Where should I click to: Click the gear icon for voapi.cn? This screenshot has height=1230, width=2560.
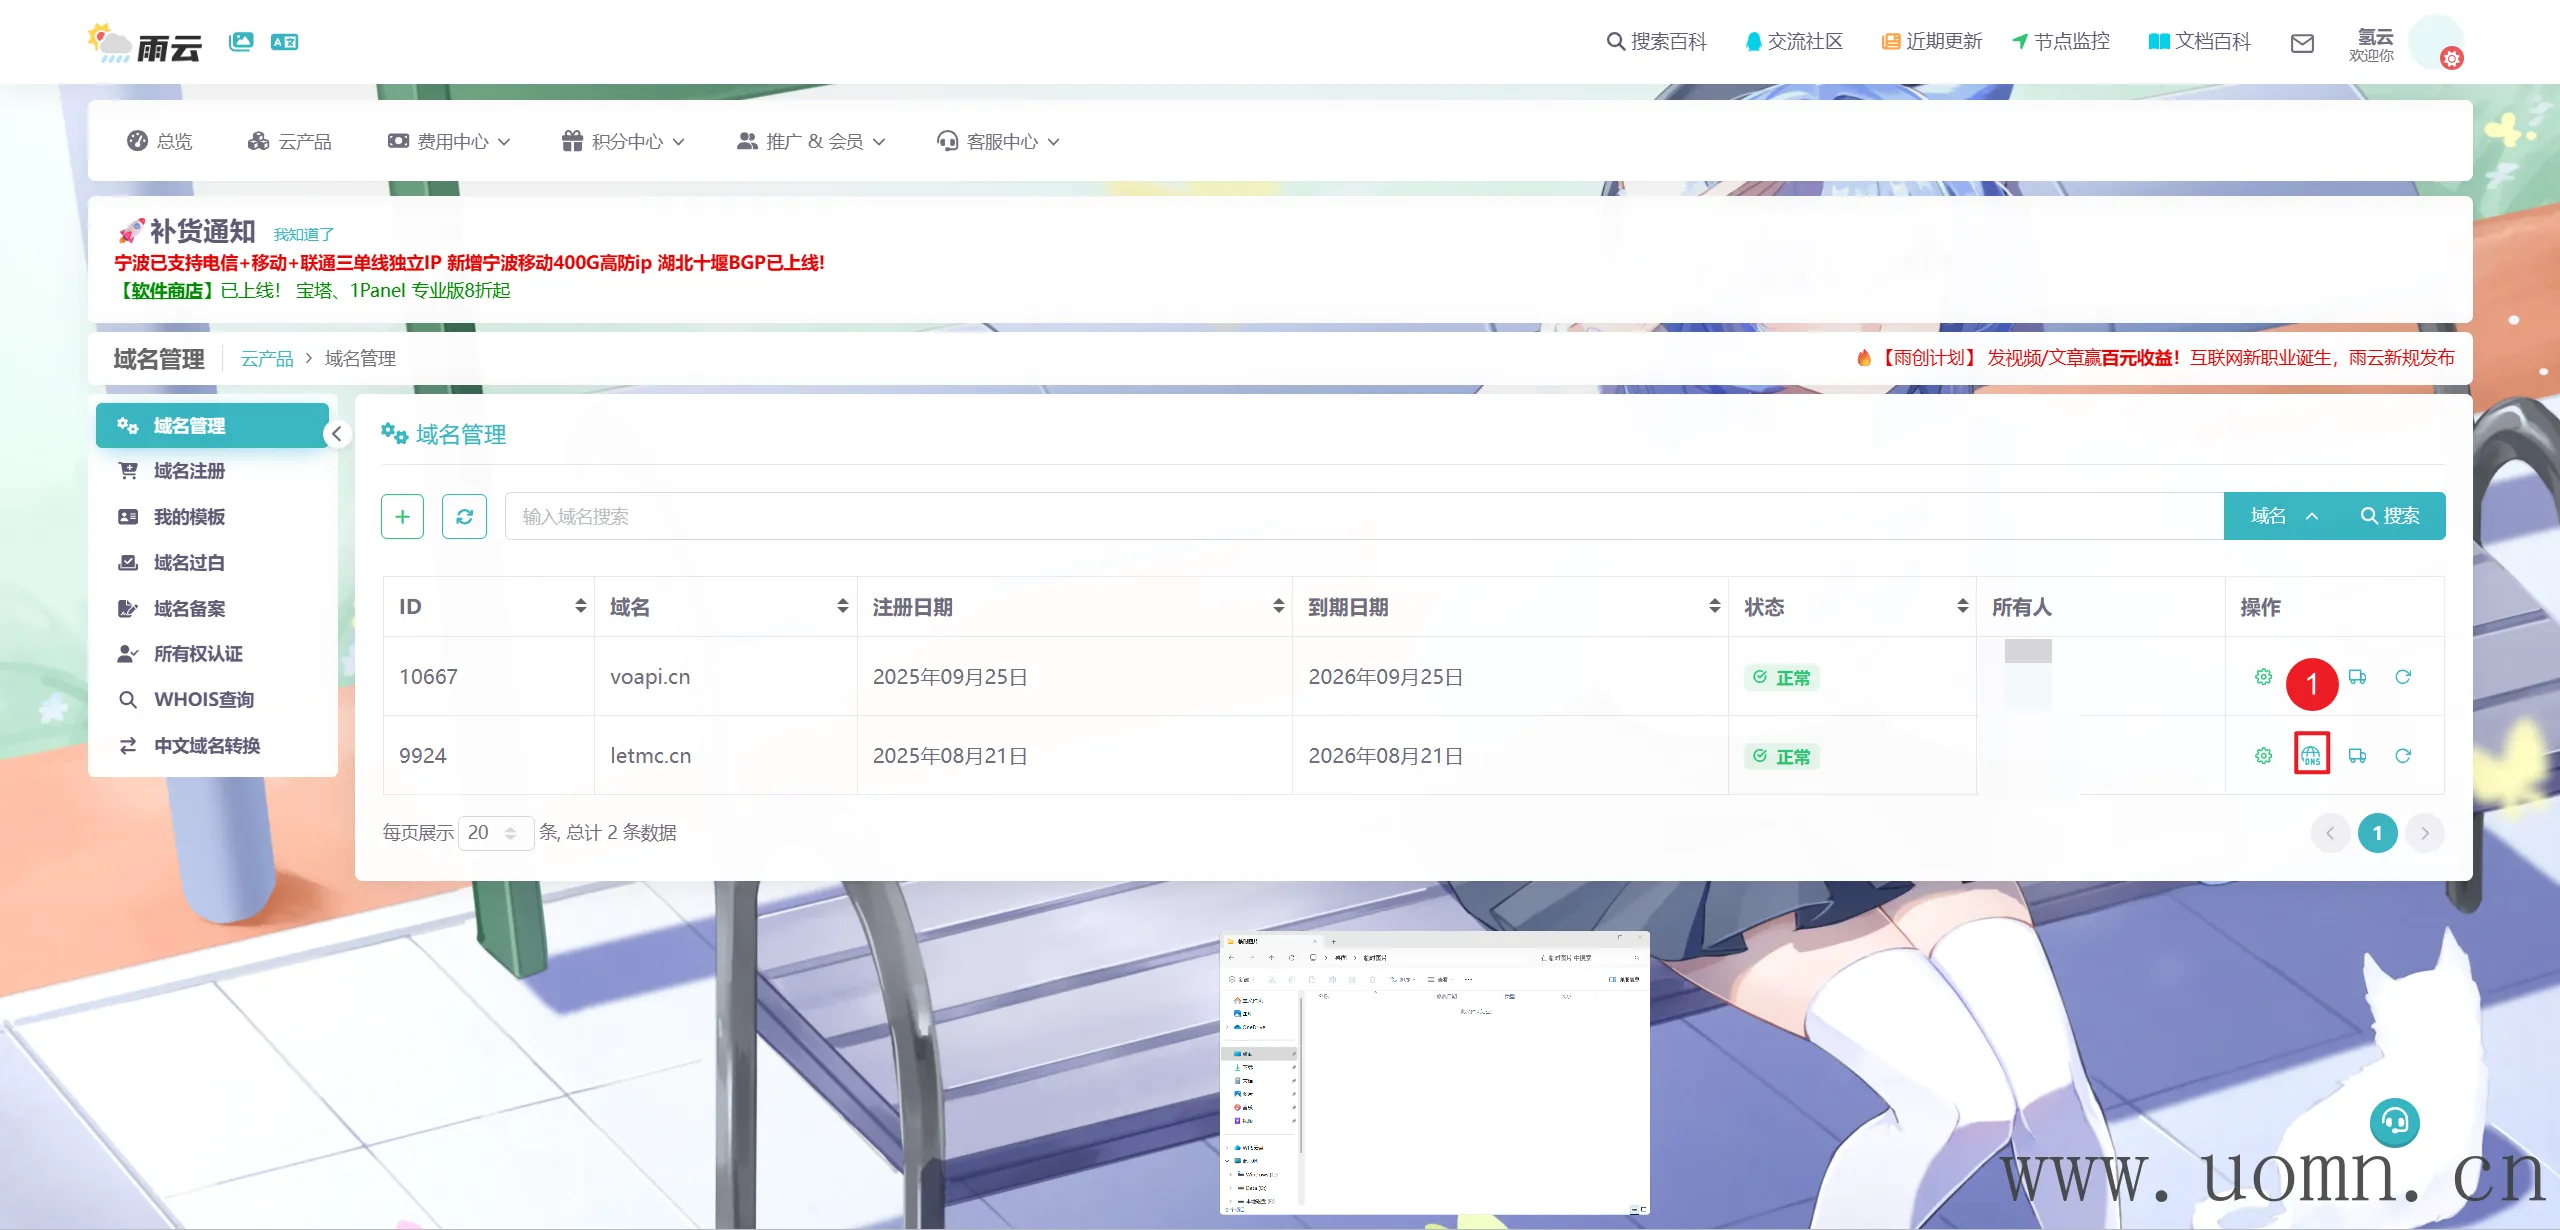click(x=2263, y=677)
